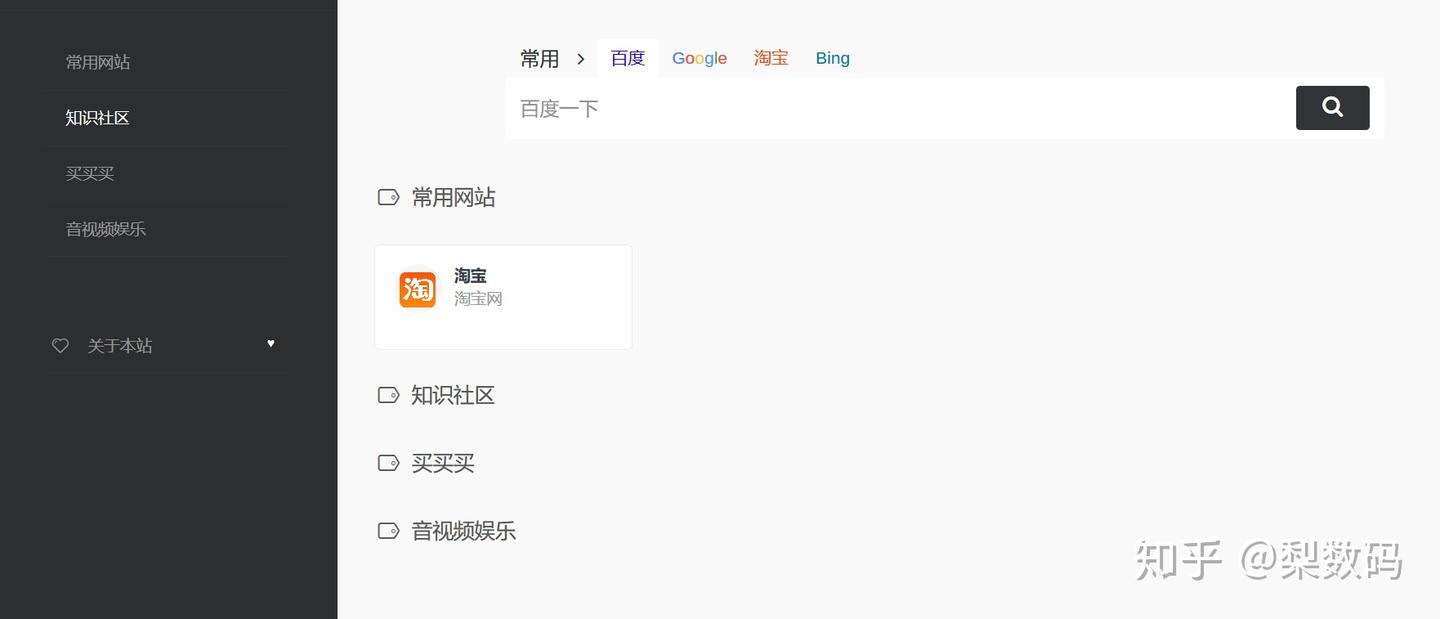Click the tag icon next to 常用网站 heading
1440x619 pixels.
pos(389,198)
